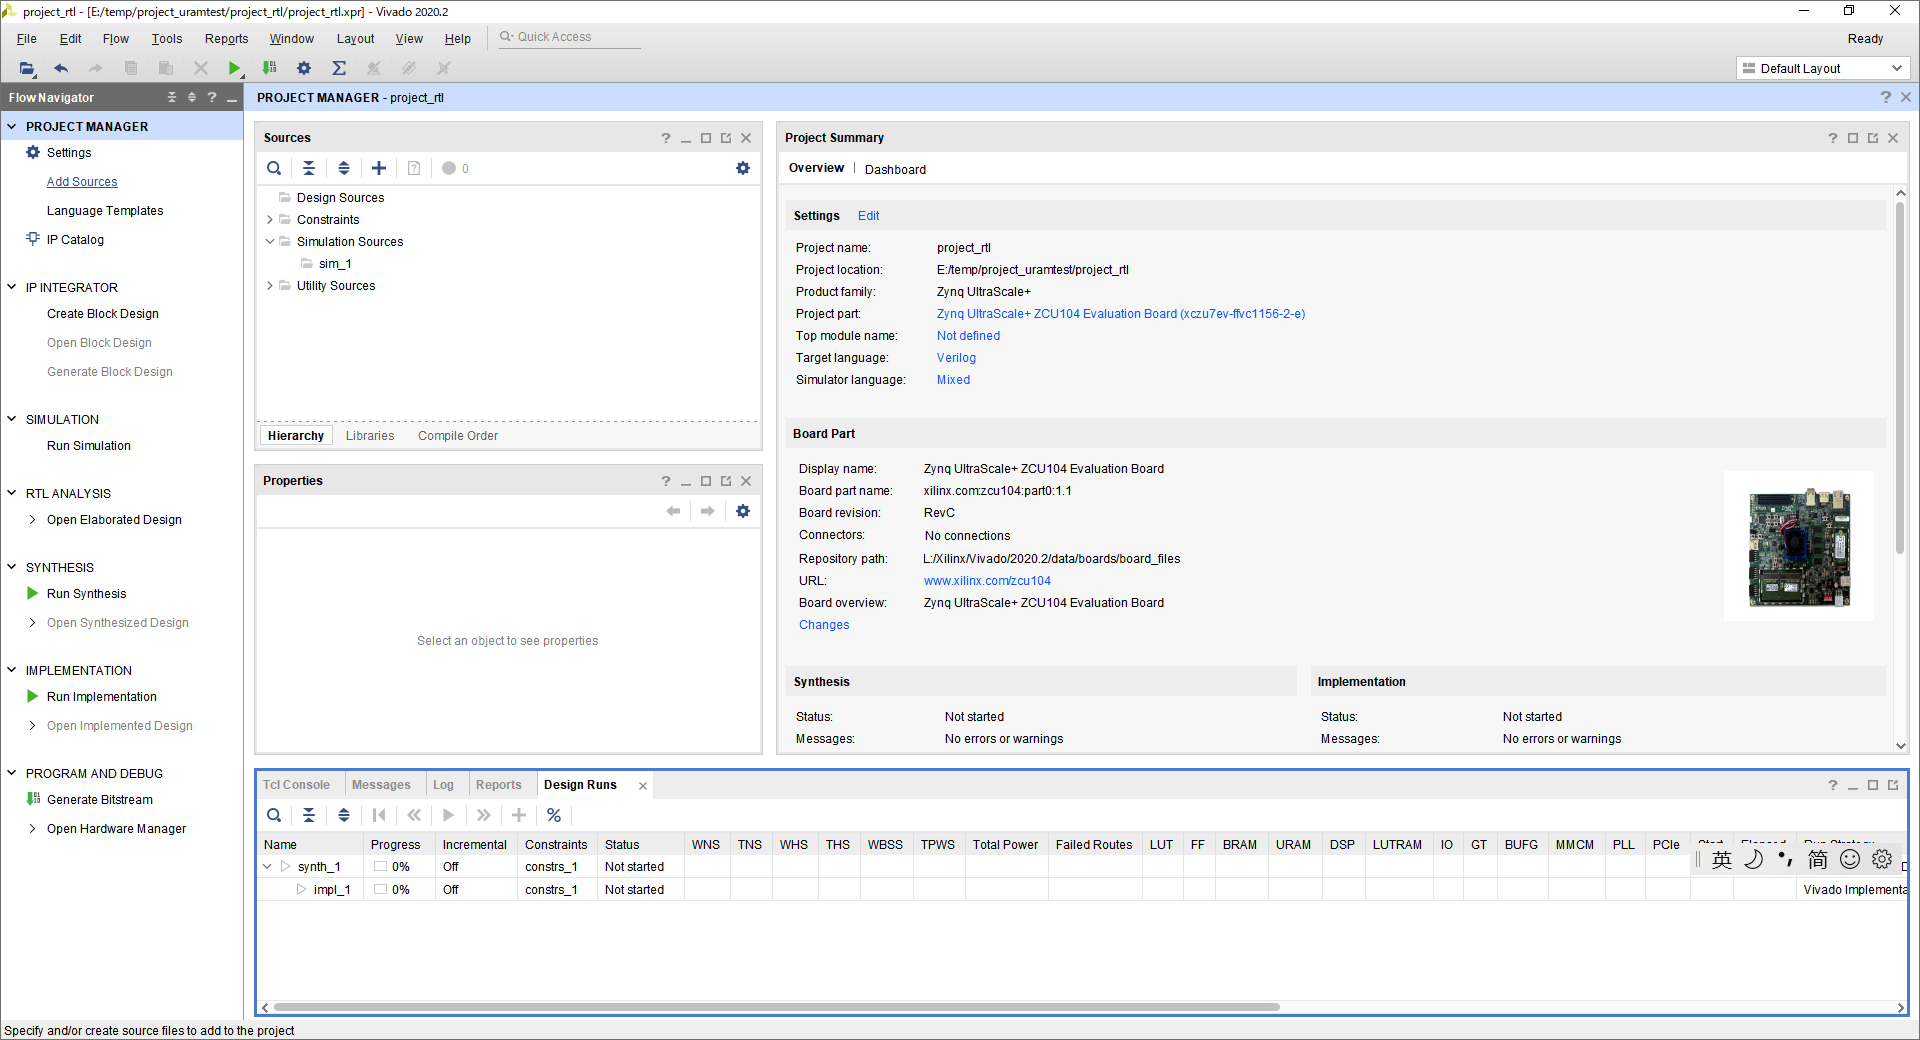Click the Properties panel back arrow
1920x1040 pixels.
(x=674, y=511)
